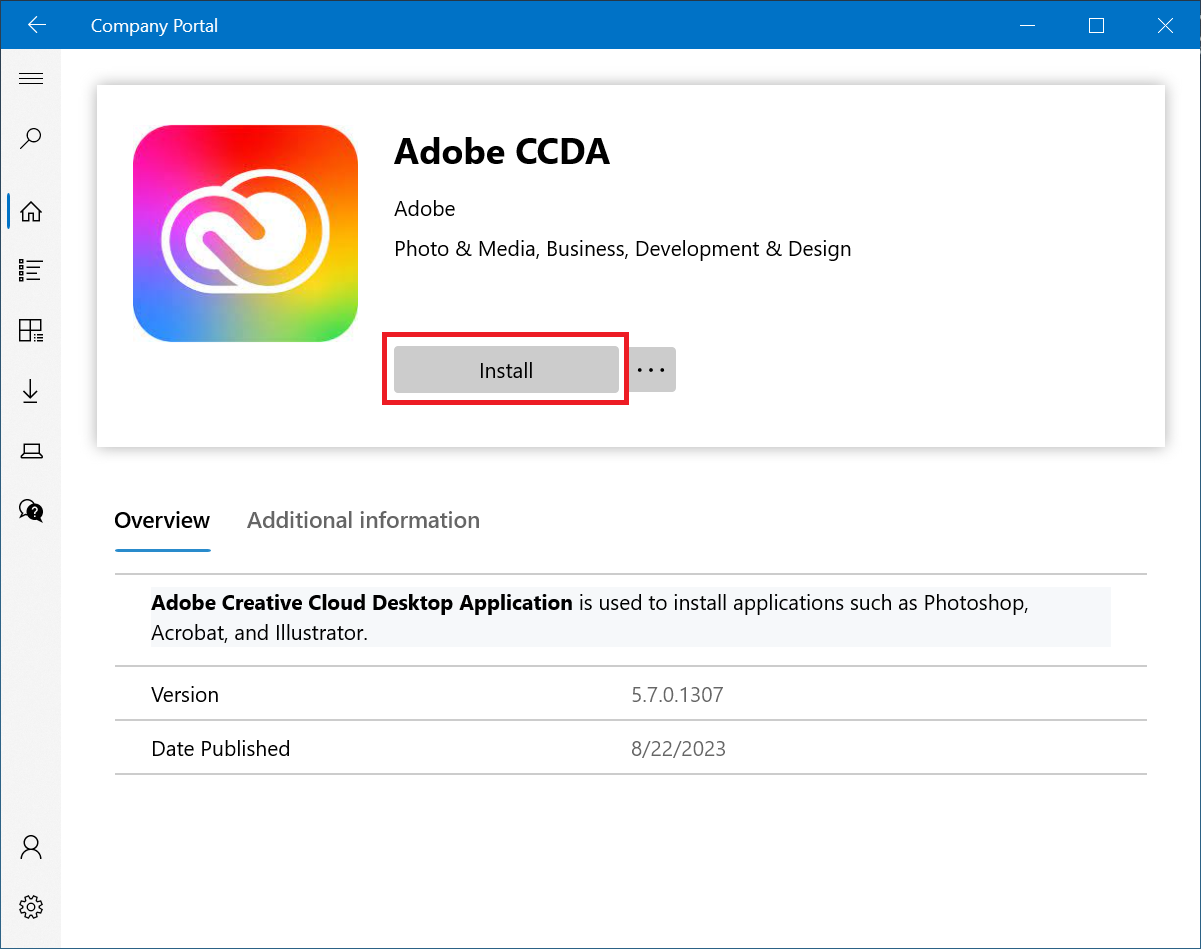The height and width of the screenshot is (949, 1201).
Task: Maximize the Company Portal window
Action: [1096, 26]
